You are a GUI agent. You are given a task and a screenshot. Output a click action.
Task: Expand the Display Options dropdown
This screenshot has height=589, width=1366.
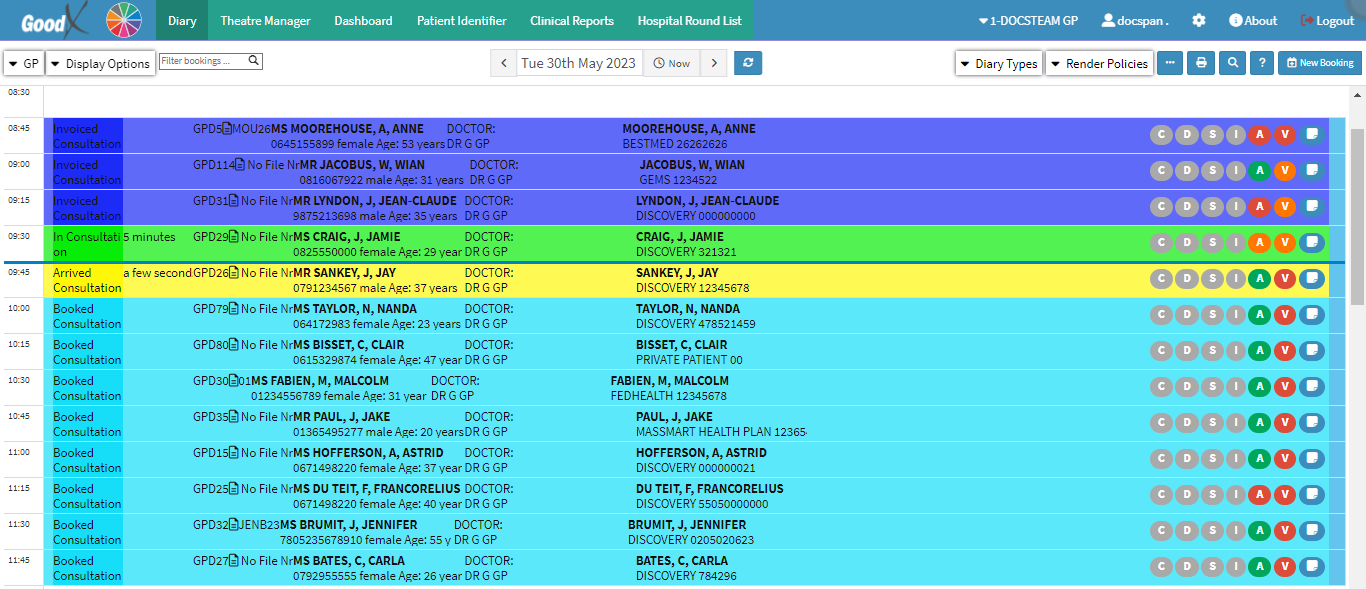100,64
